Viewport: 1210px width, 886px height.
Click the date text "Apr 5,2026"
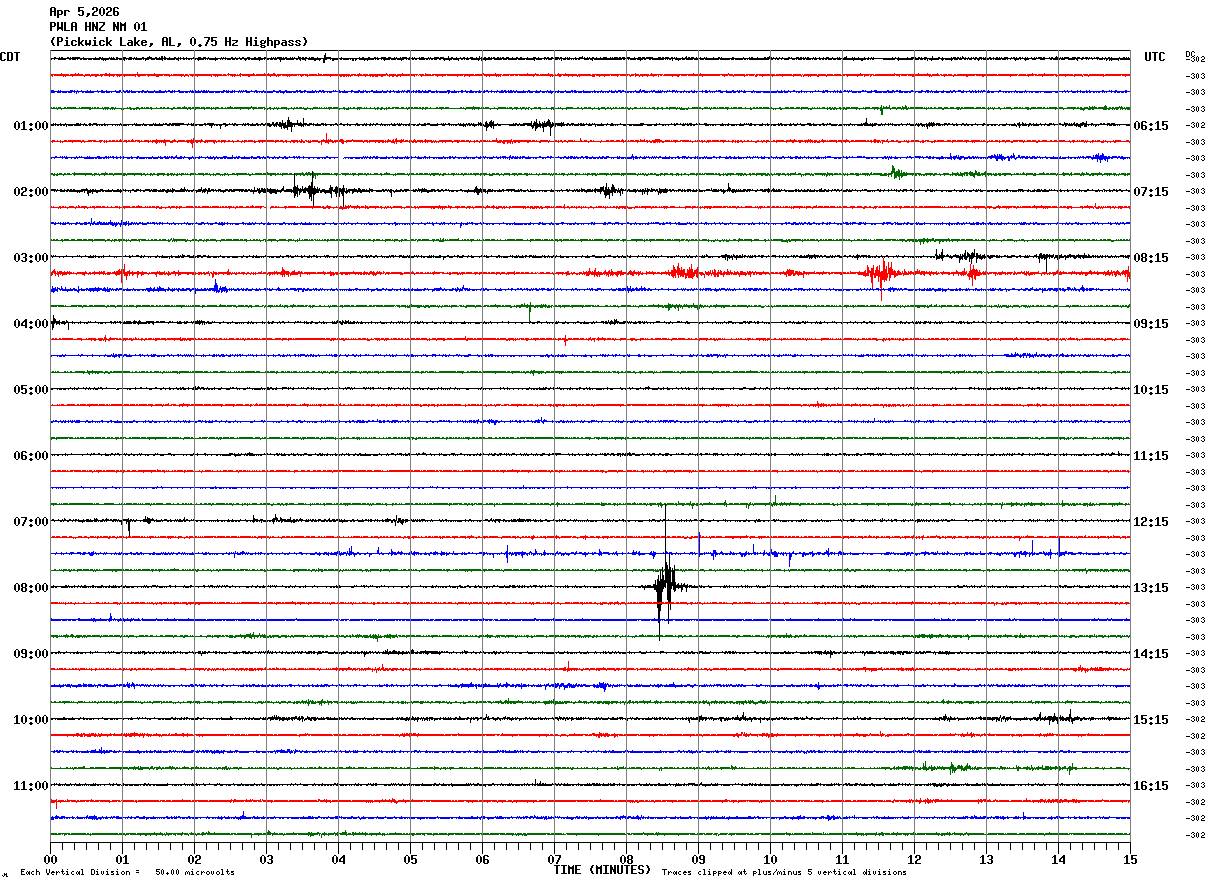84,12
